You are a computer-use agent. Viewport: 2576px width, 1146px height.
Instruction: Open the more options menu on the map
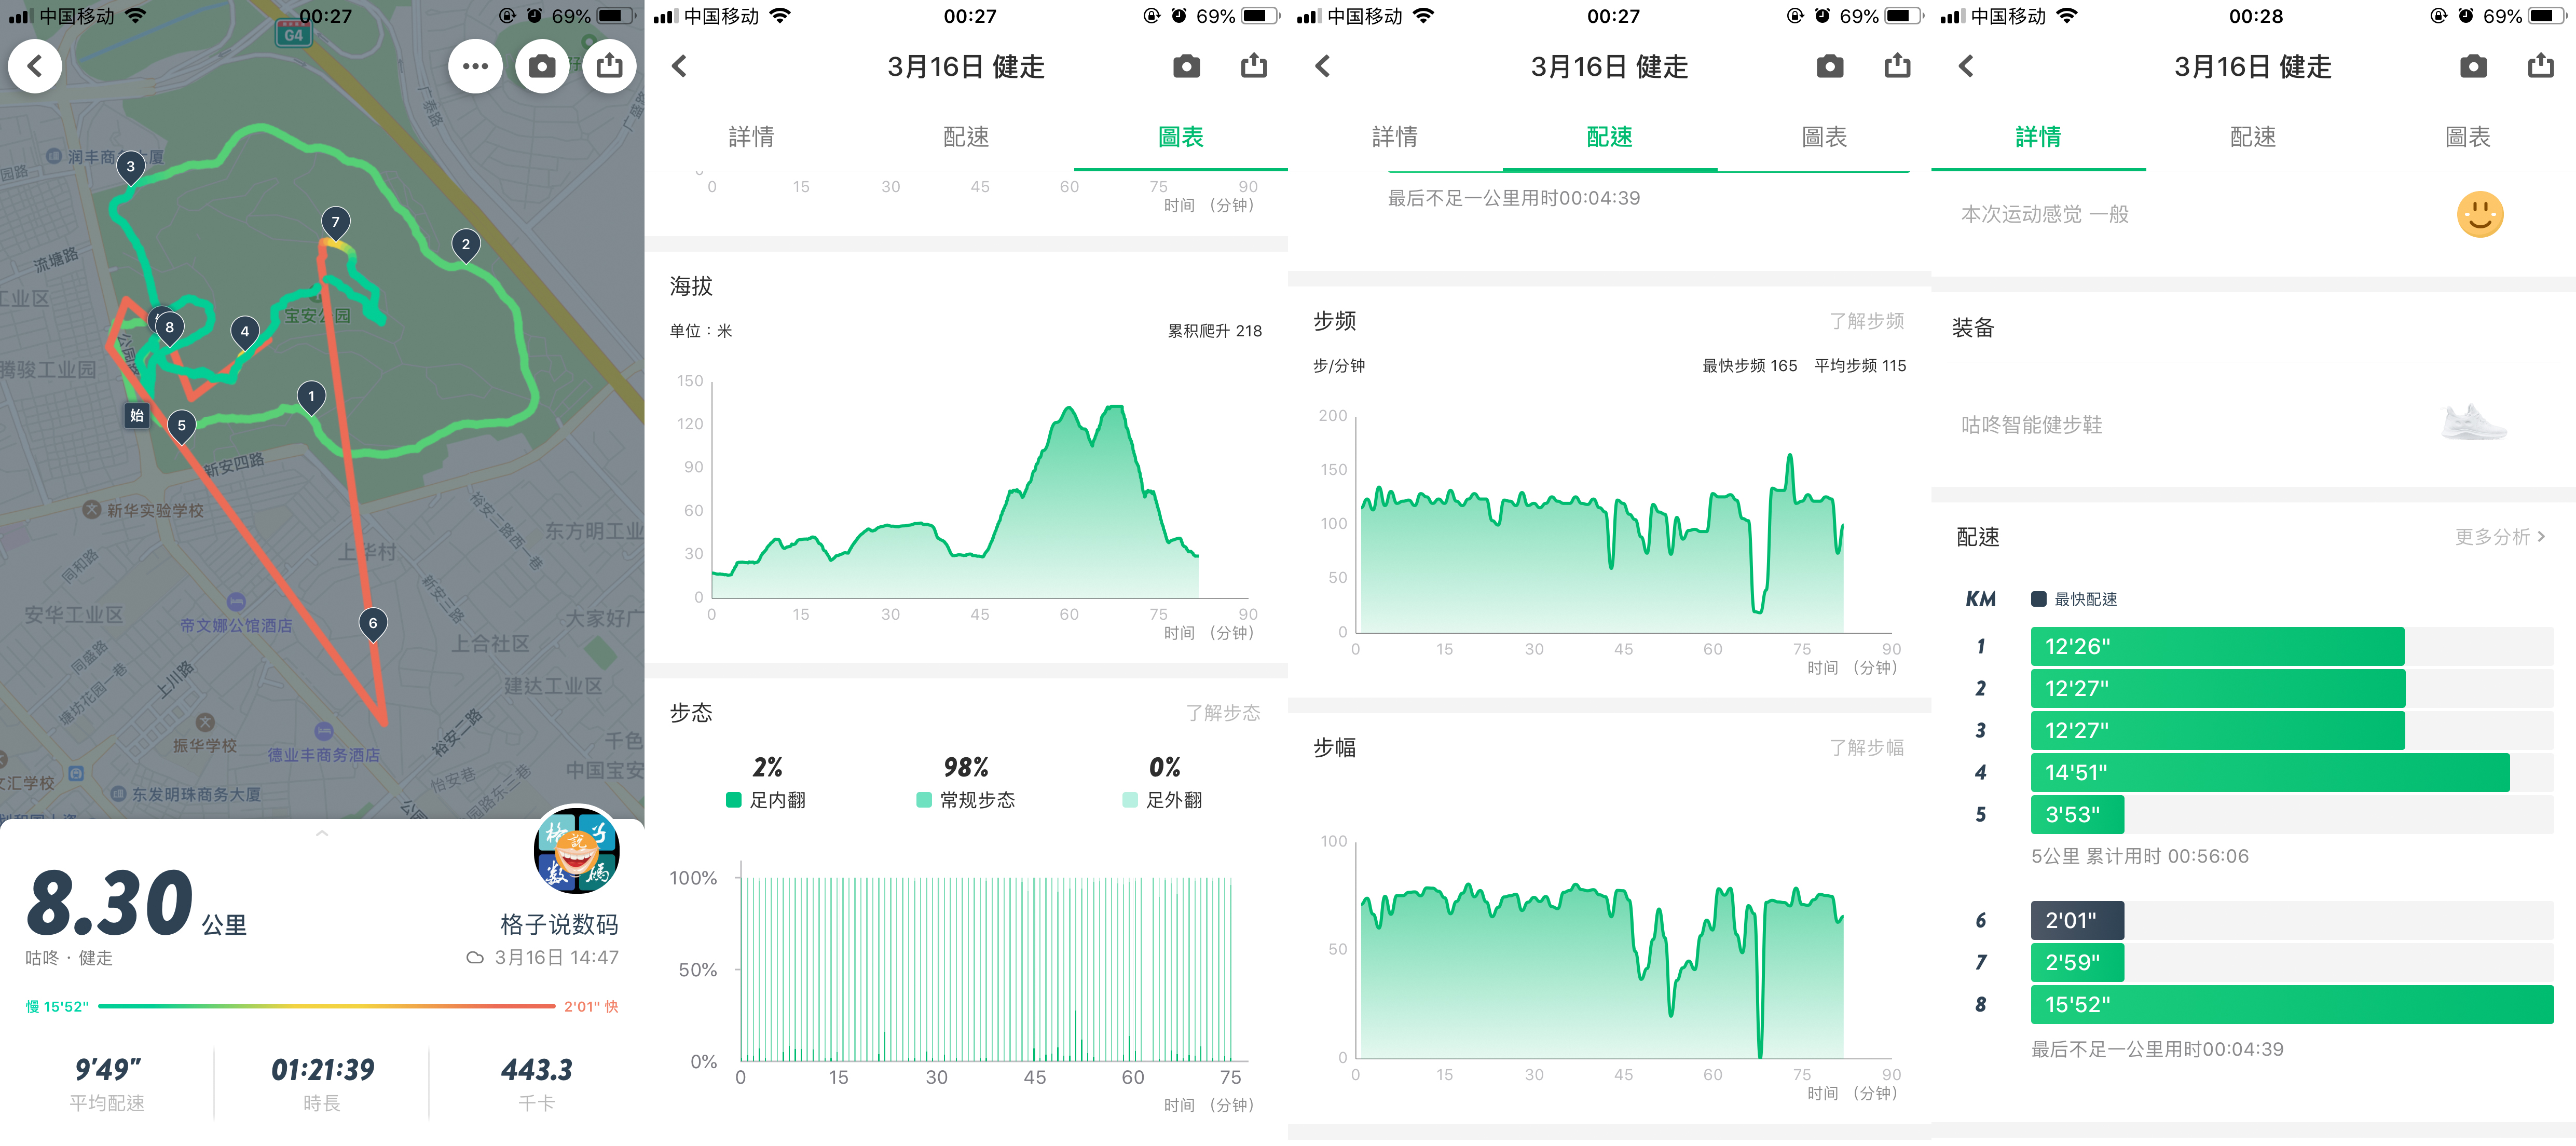476,66
